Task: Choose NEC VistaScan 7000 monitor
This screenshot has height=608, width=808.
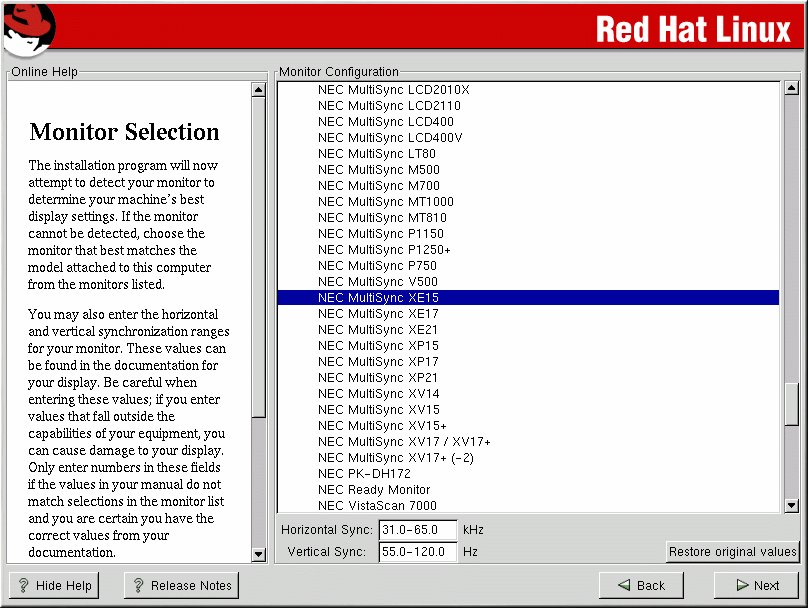Action: pyautogui.click(x=377, y=506)
